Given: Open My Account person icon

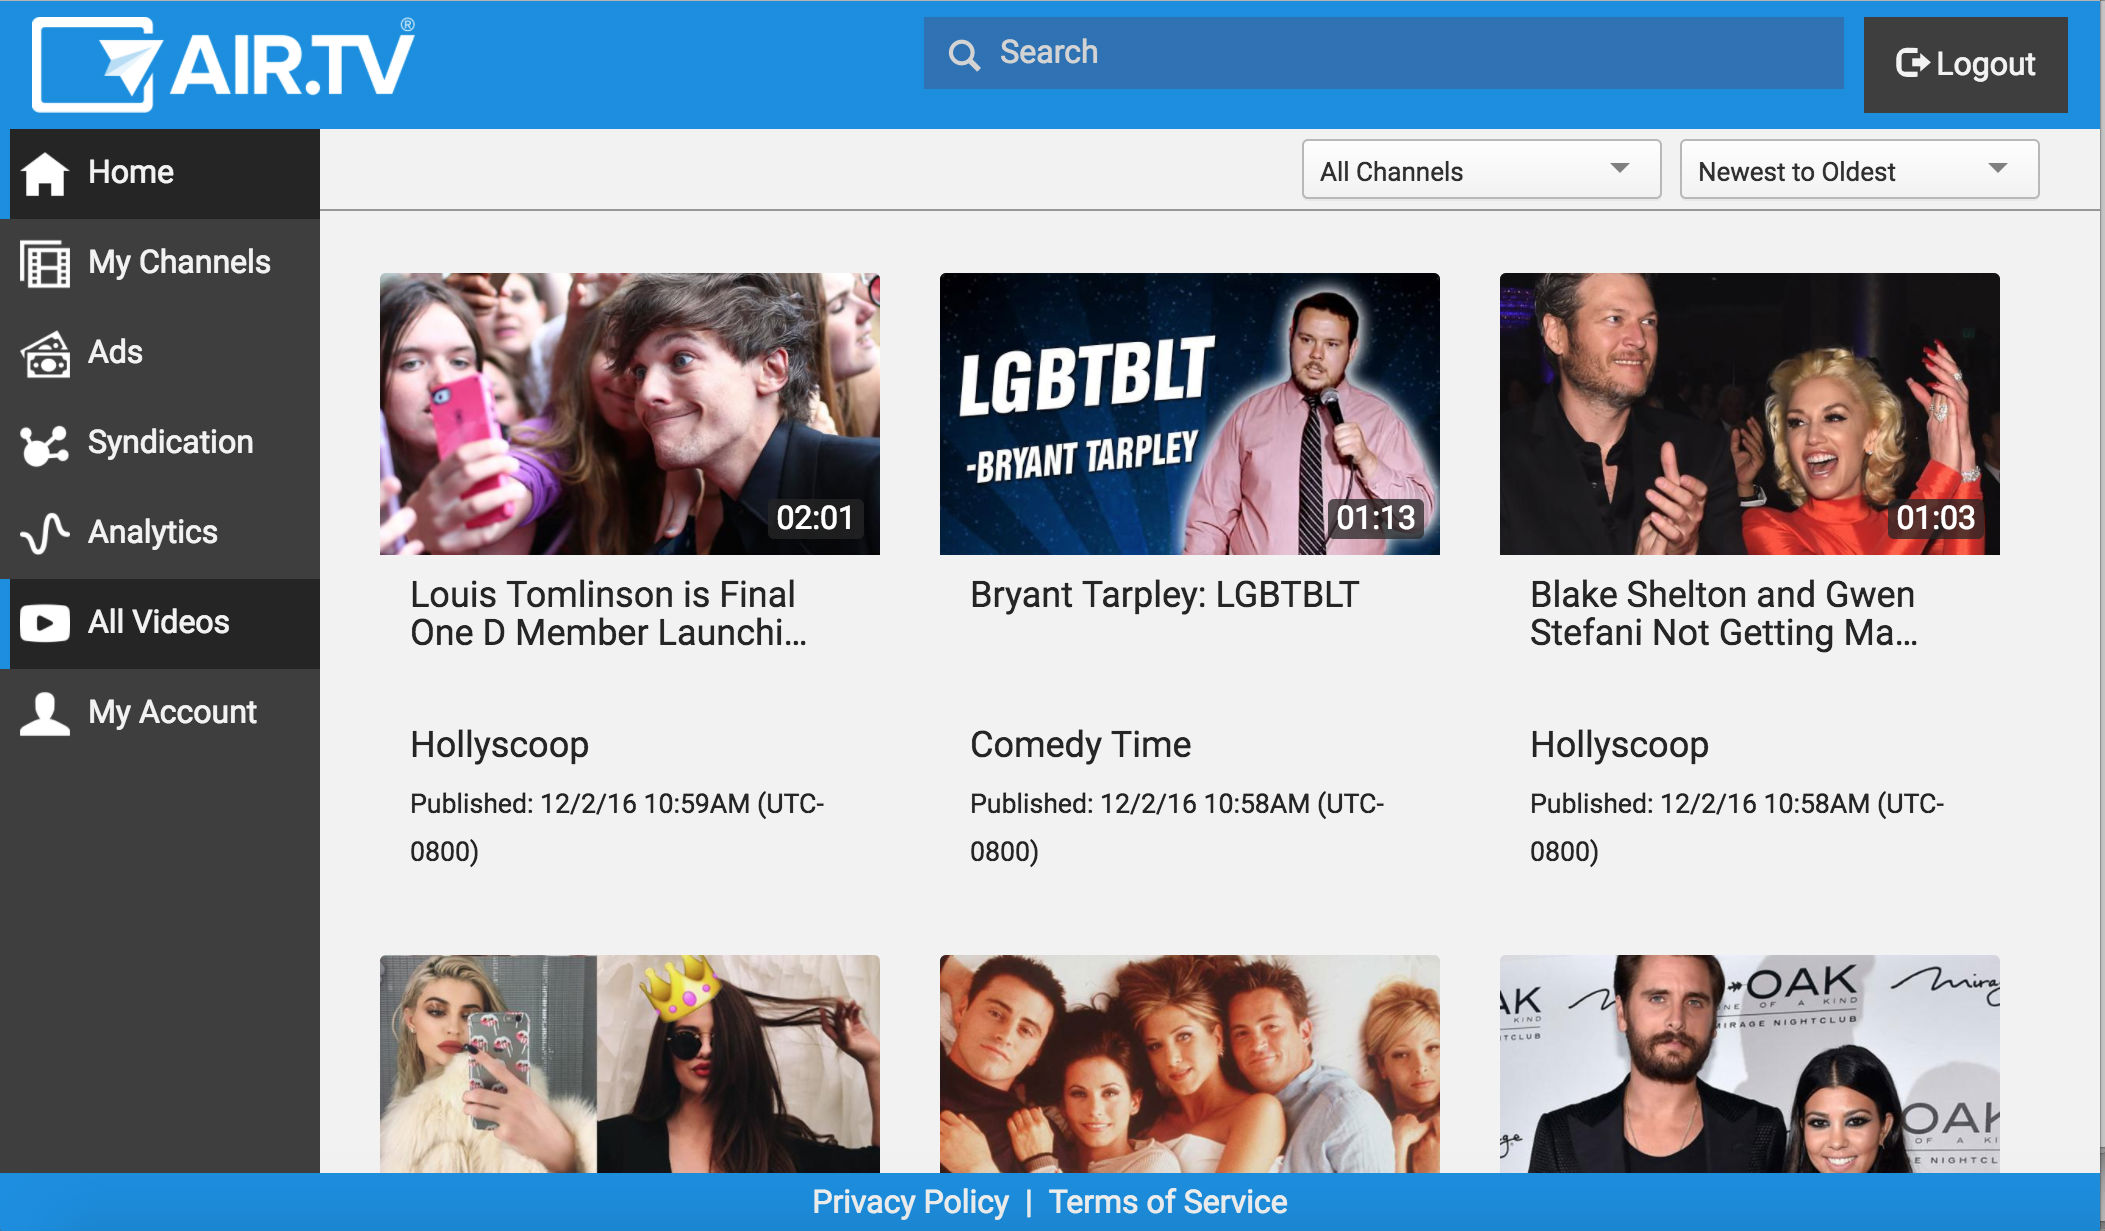Looking at the screenshot, I should pos(45,713).
